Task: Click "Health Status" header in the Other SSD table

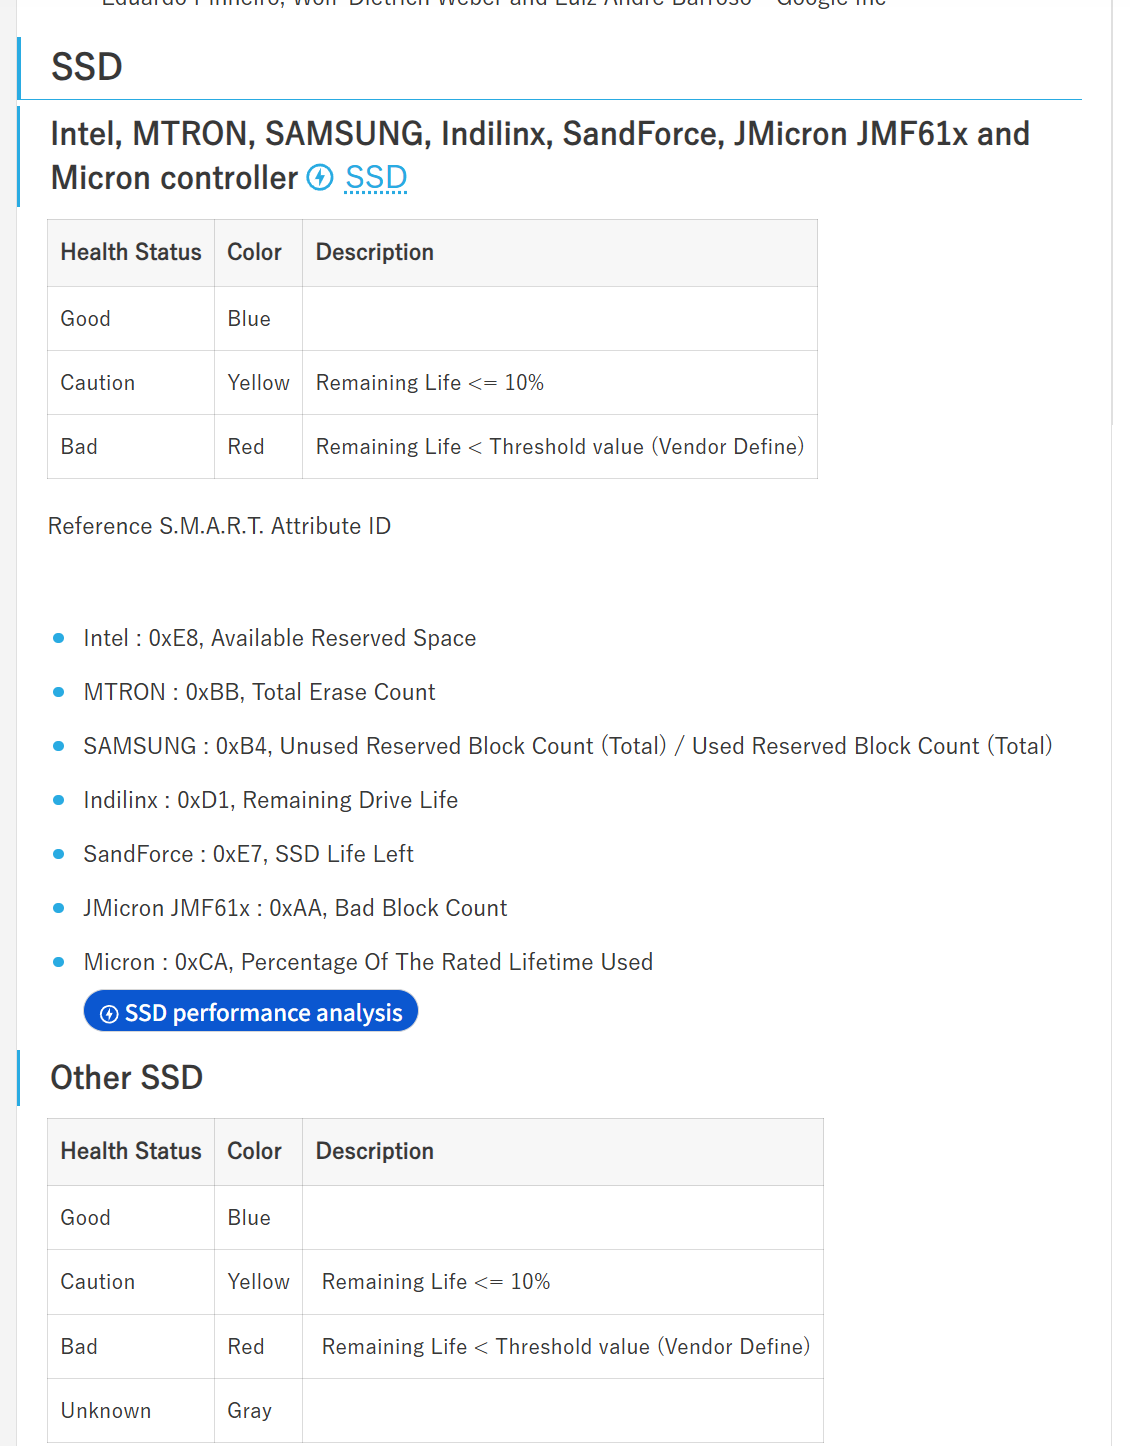Action: coord(131,1152)
